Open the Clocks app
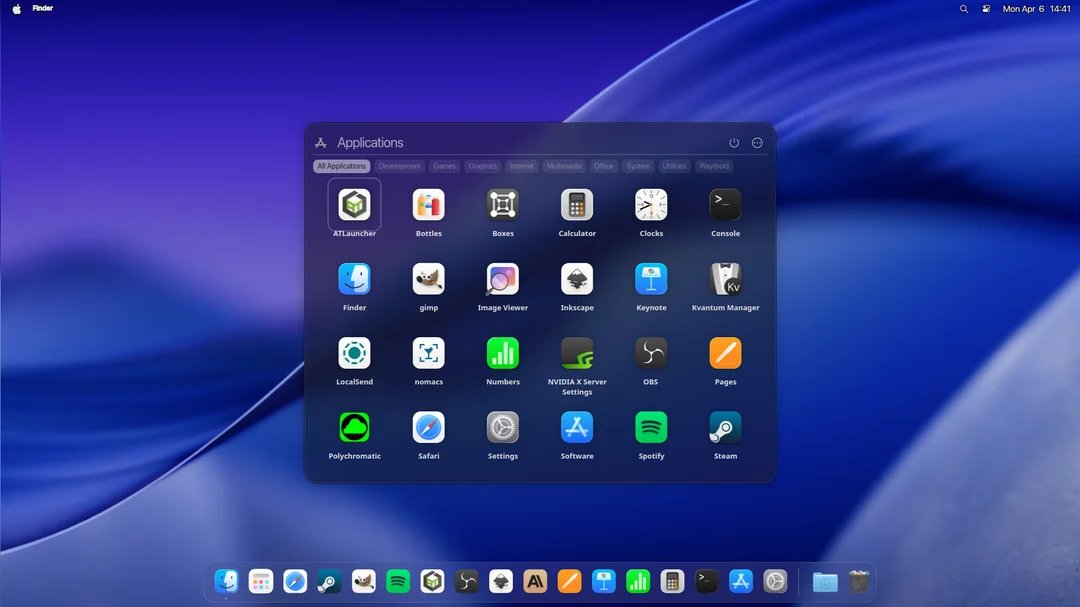This screenshot has width=1080, height=607. pos(651,206)
